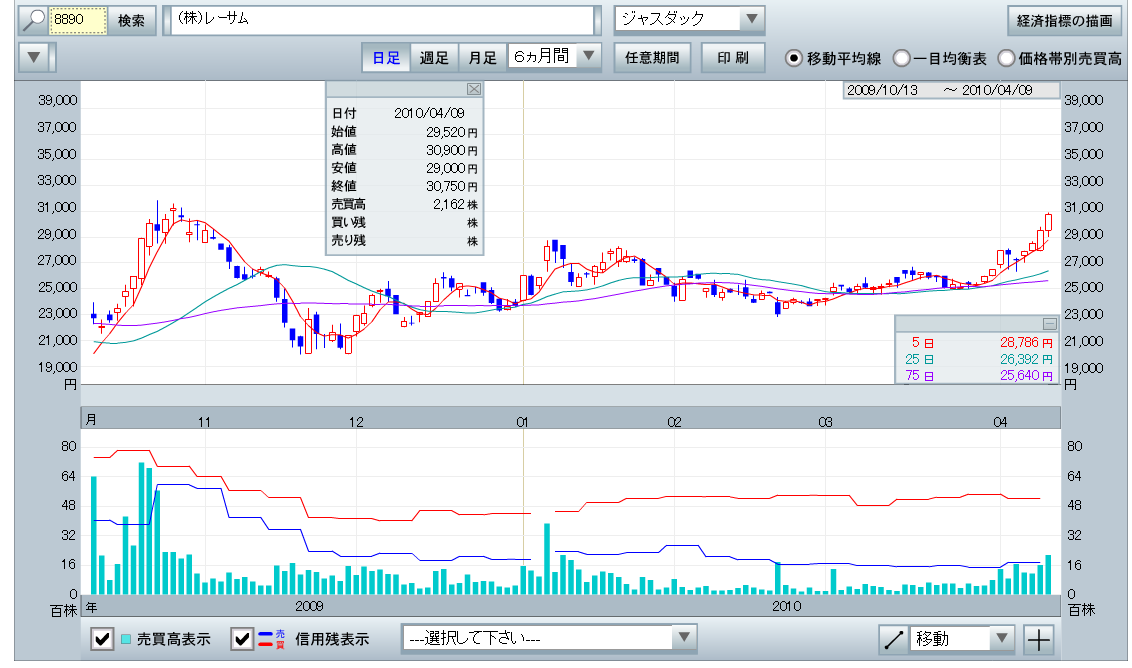Click the stock code field showing 8890
1132x668 pixels.
click(x=78, y=20)
